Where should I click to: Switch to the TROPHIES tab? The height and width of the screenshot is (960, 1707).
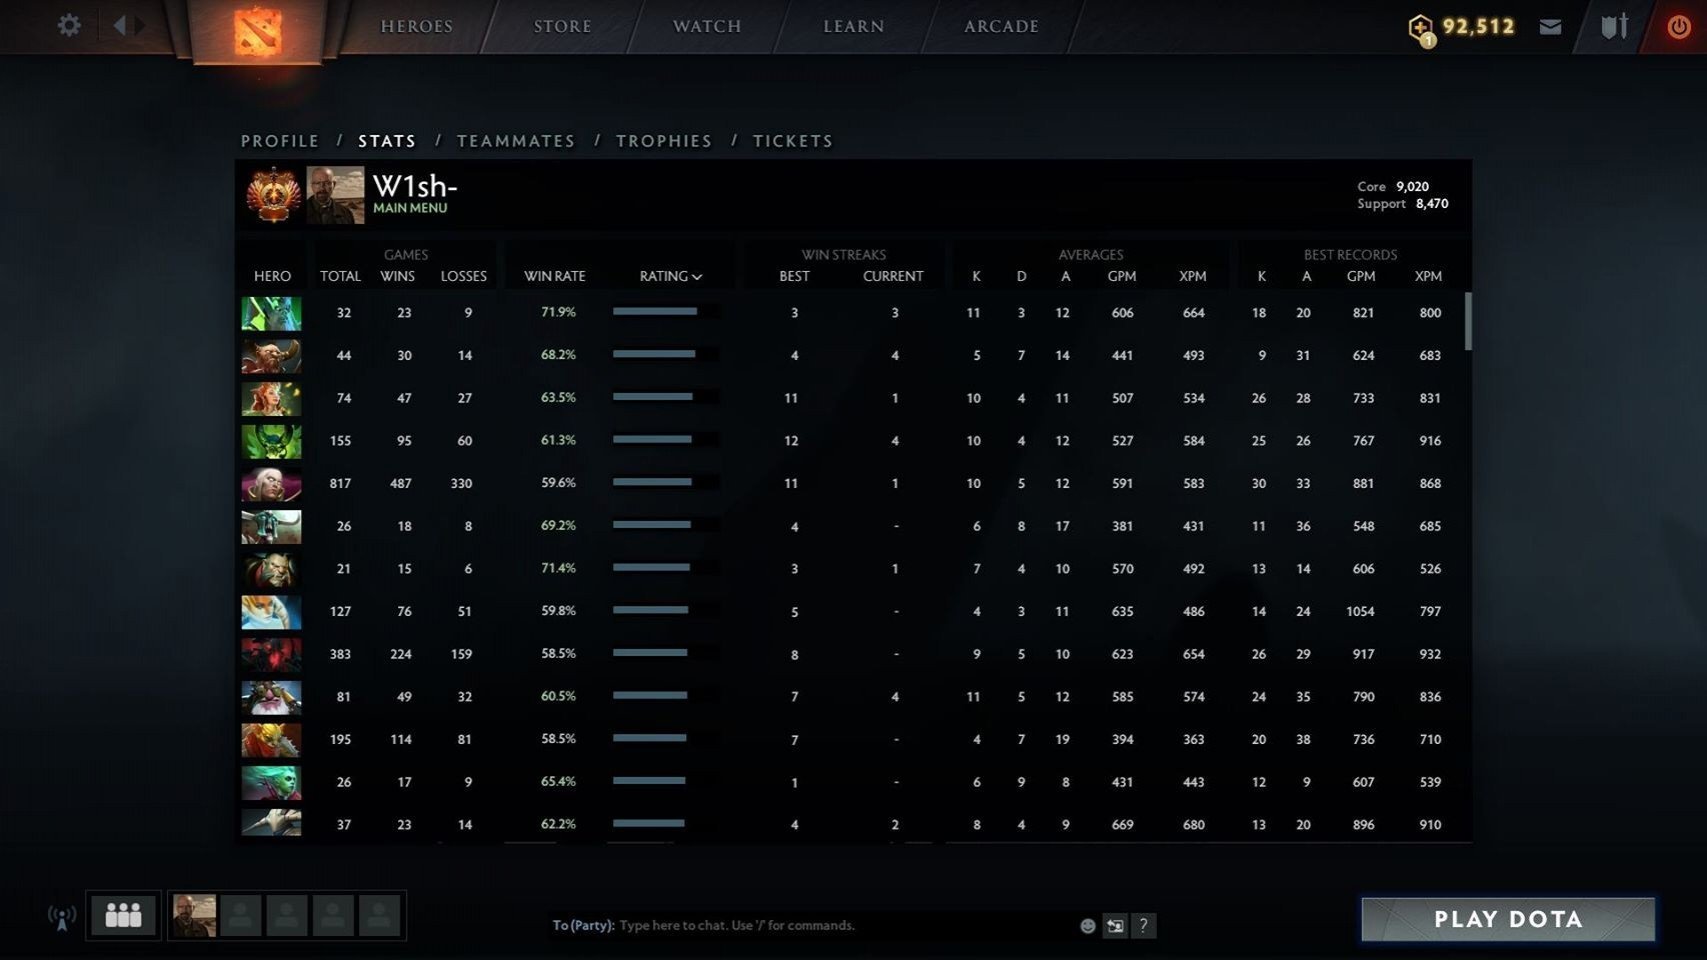[664, 141]
